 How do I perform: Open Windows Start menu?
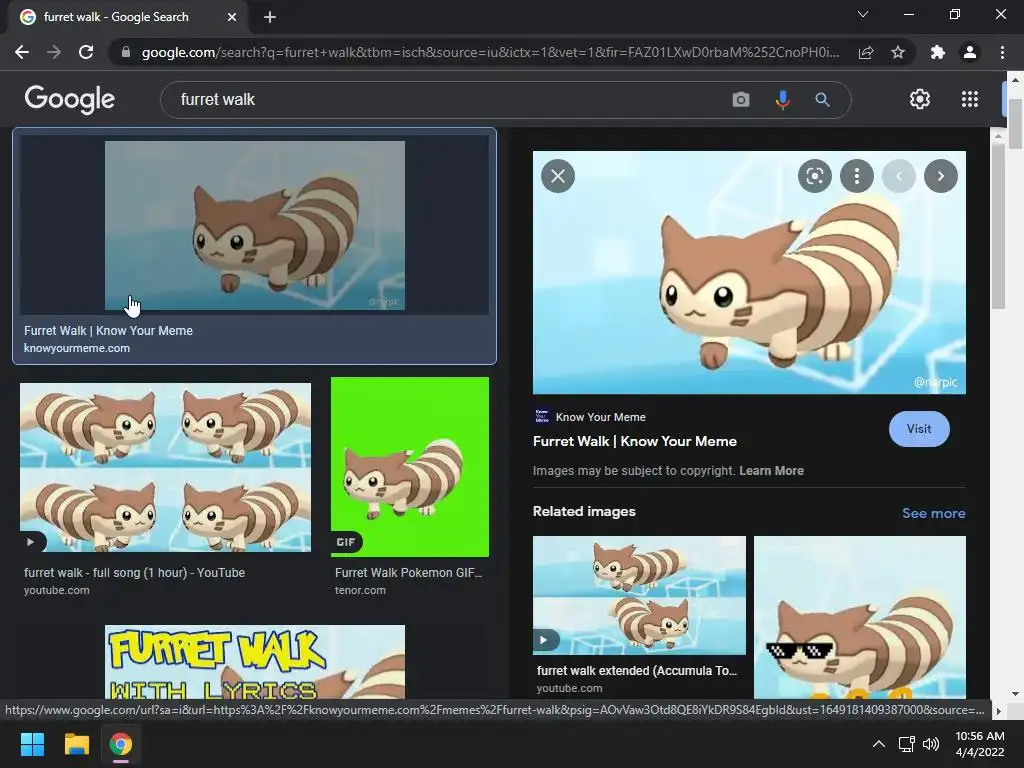pyautogui.click(x=32, y=744)
